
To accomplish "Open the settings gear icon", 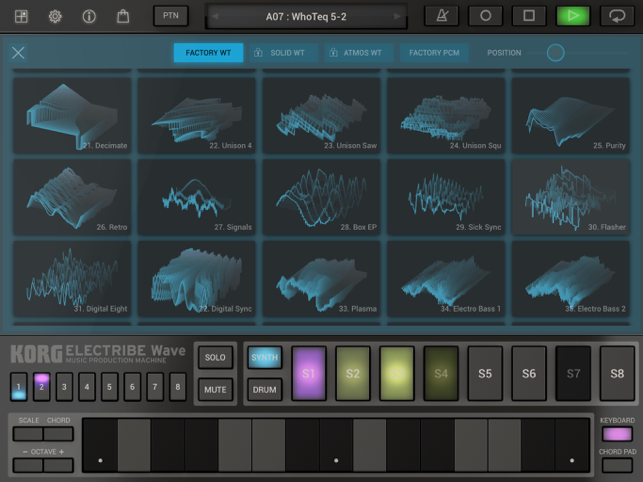I will 55,16.
